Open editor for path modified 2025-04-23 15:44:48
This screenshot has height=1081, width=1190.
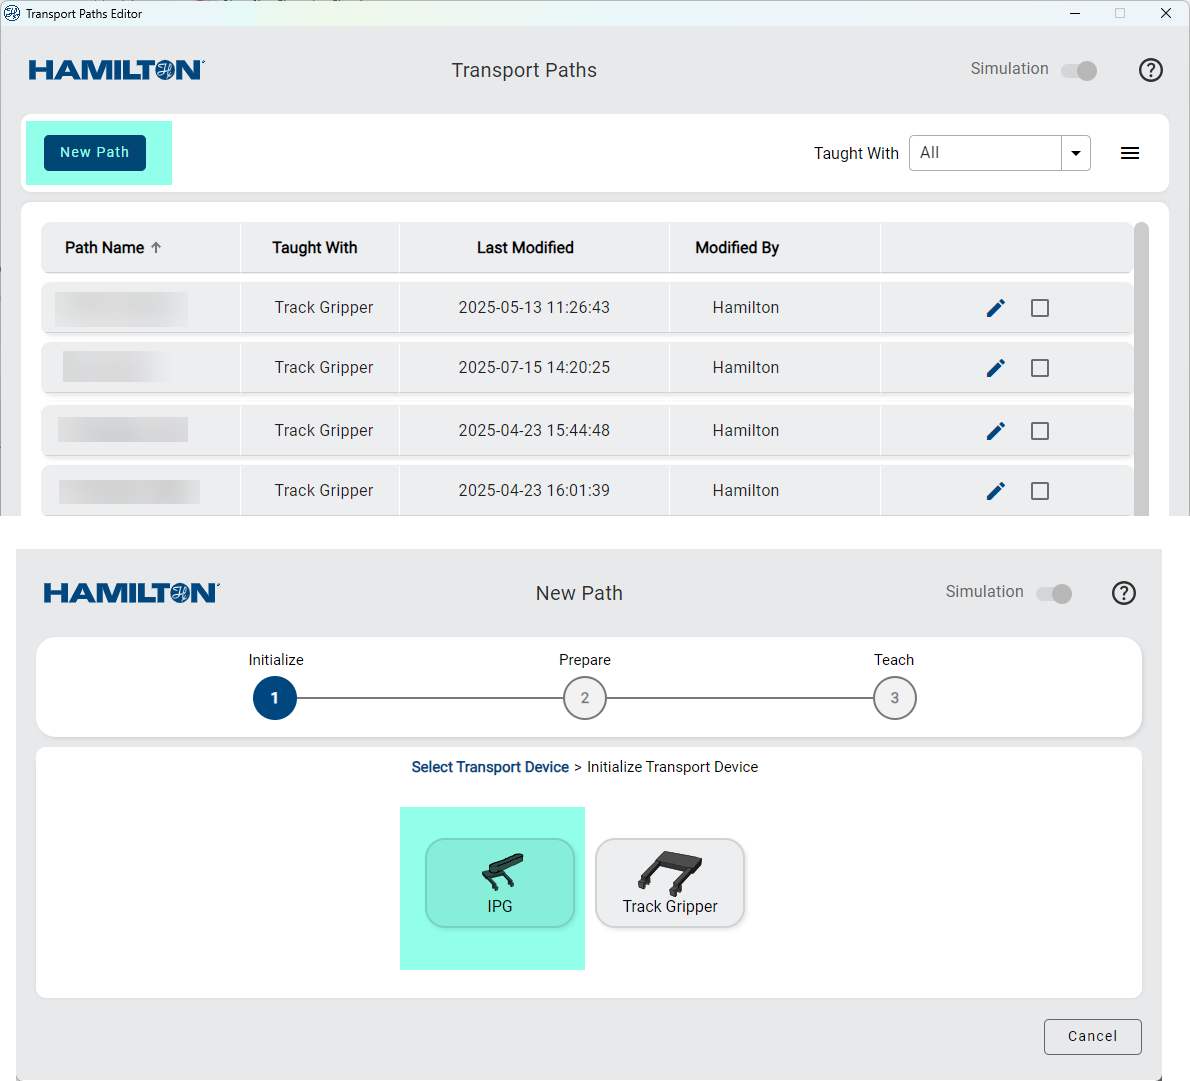point(995,431)
